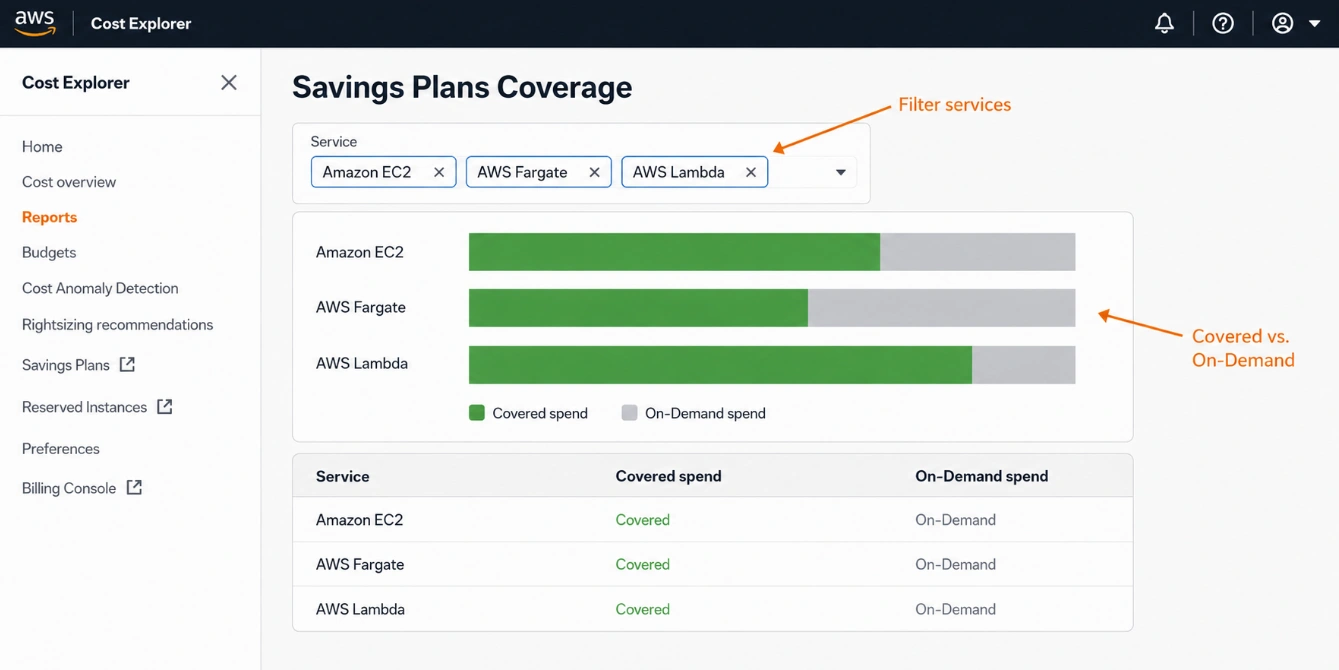This screenshot has width=1339, height=670.
Task: Open the help question mark icon
Action: click(1223, 23)
